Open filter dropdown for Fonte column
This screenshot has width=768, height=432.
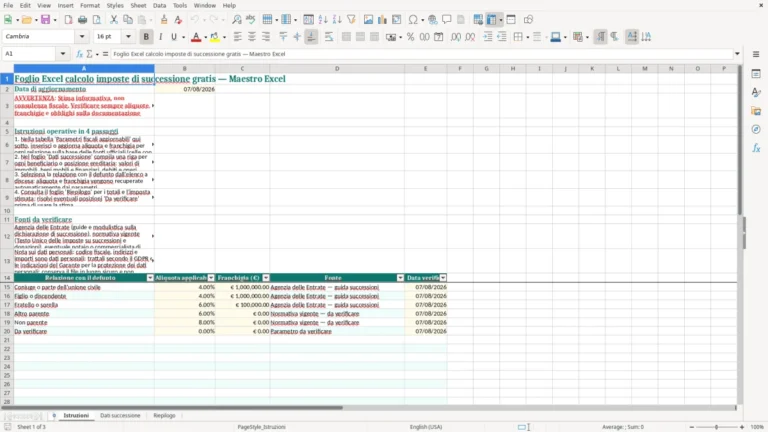400,278
